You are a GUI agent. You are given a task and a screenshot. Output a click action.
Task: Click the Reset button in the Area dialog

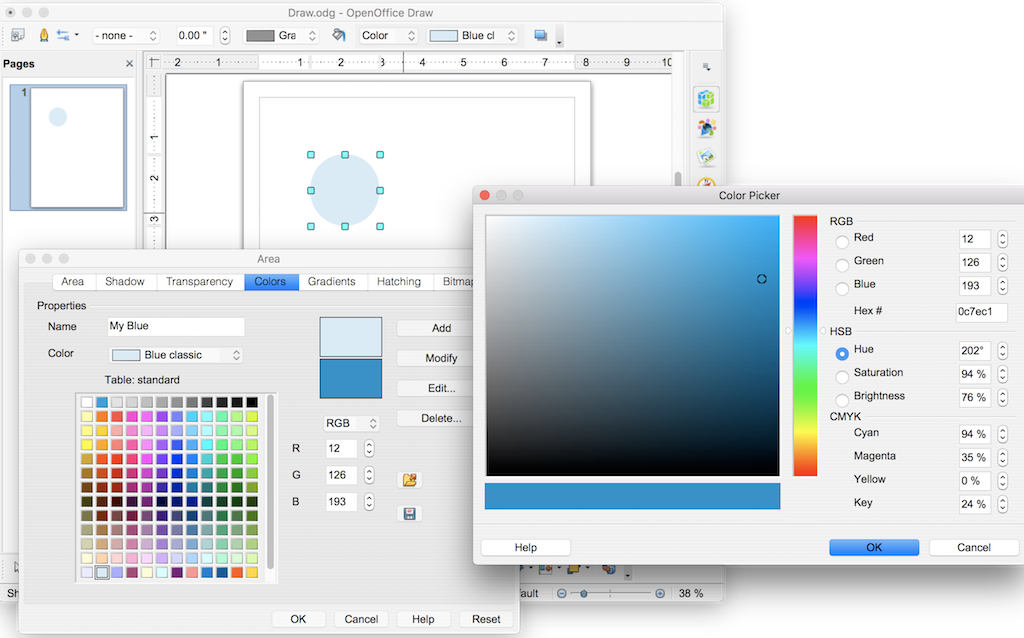point(486,618)
